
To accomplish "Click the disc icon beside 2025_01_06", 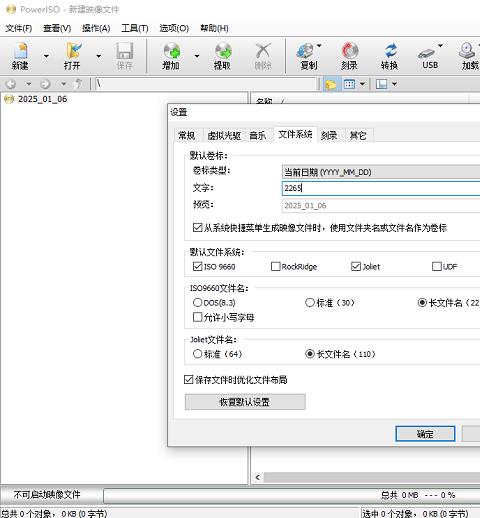I will [x=9, y=99].
